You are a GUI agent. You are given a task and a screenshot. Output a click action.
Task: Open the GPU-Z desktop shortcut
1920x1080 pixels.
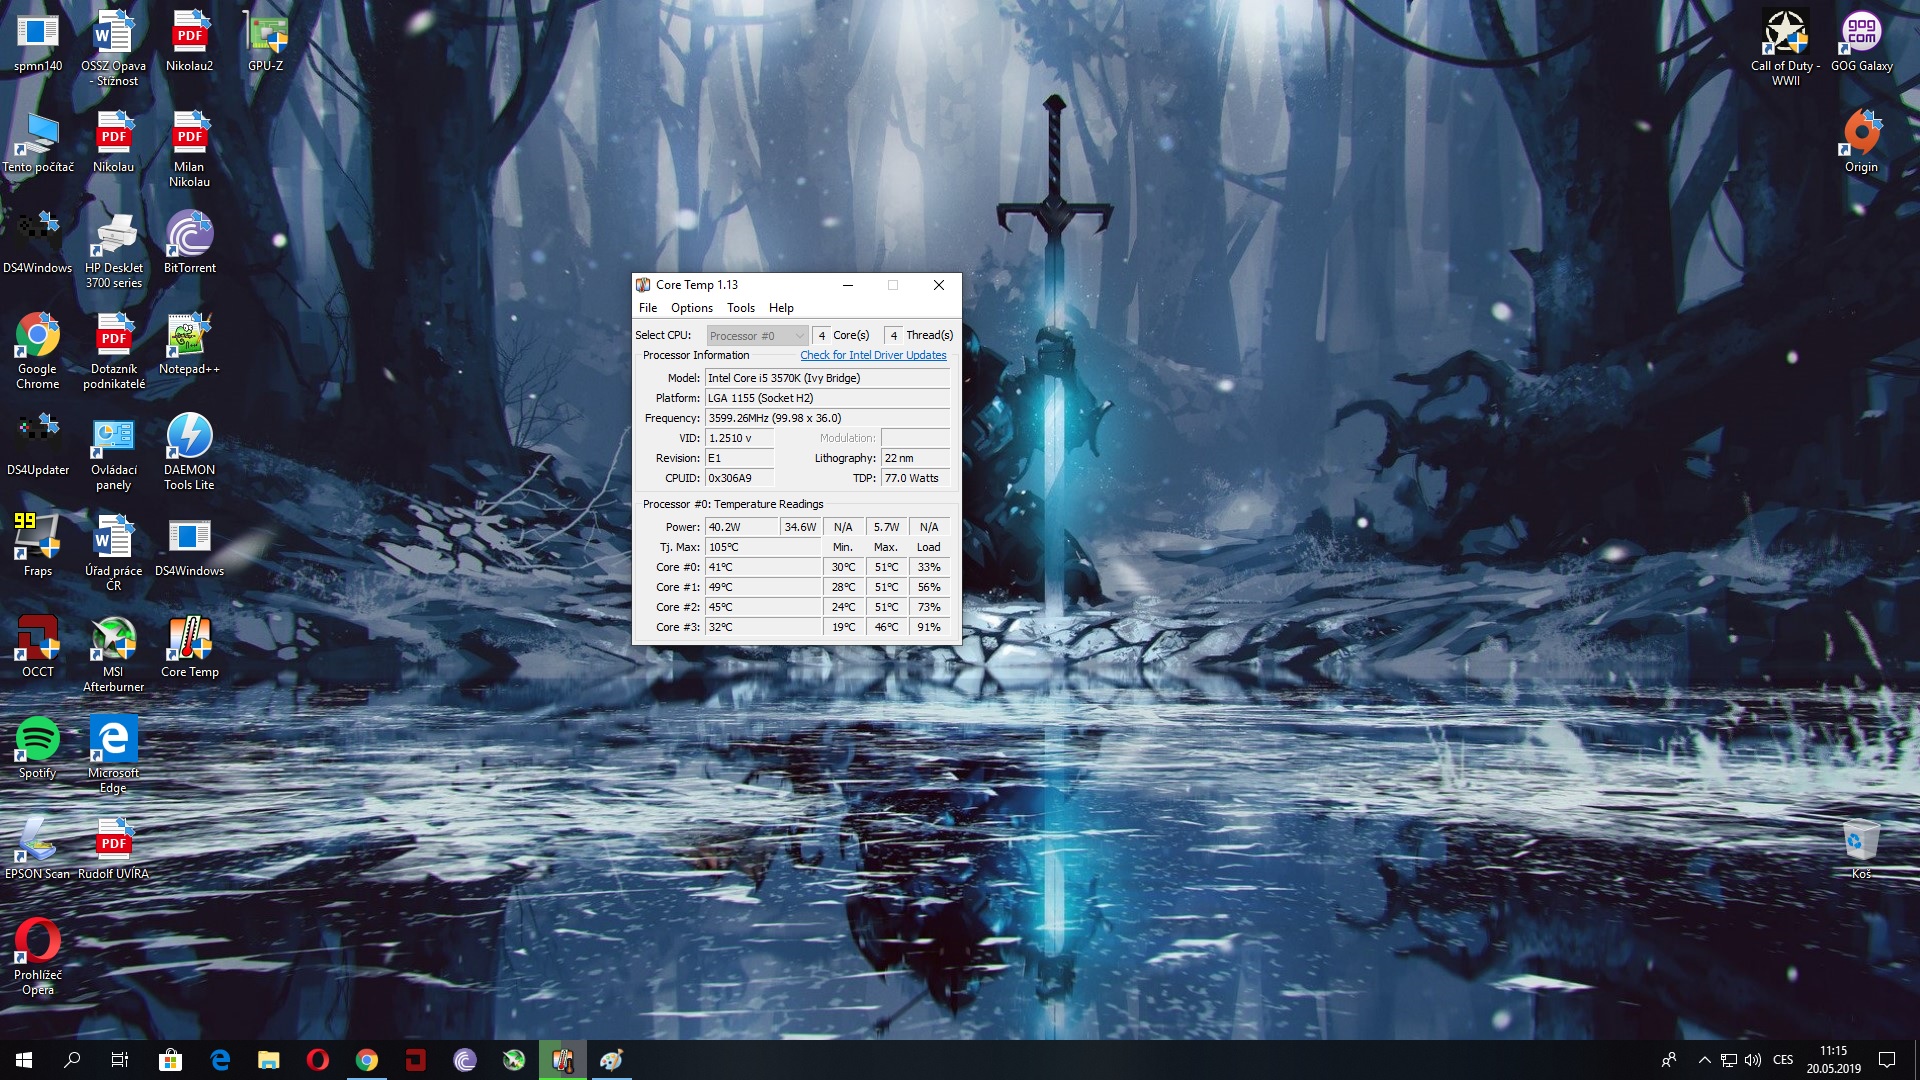click(265, 40)
